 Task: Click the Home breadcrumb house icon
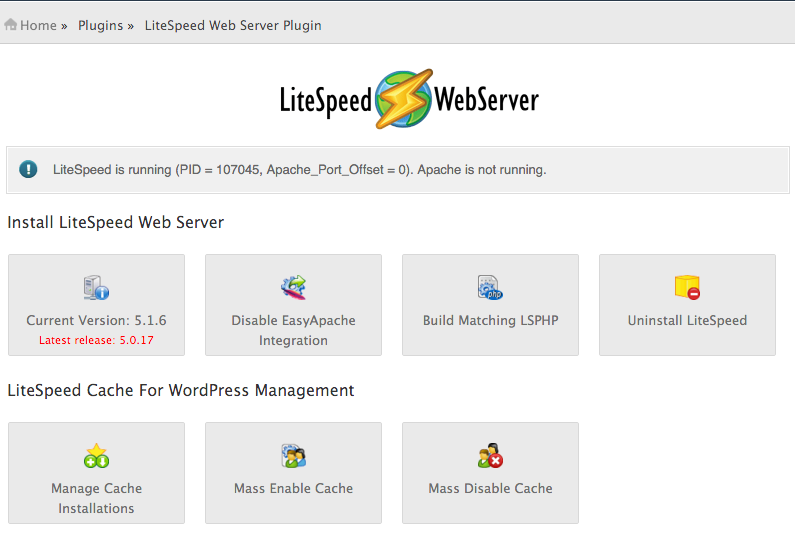(10, 24)
